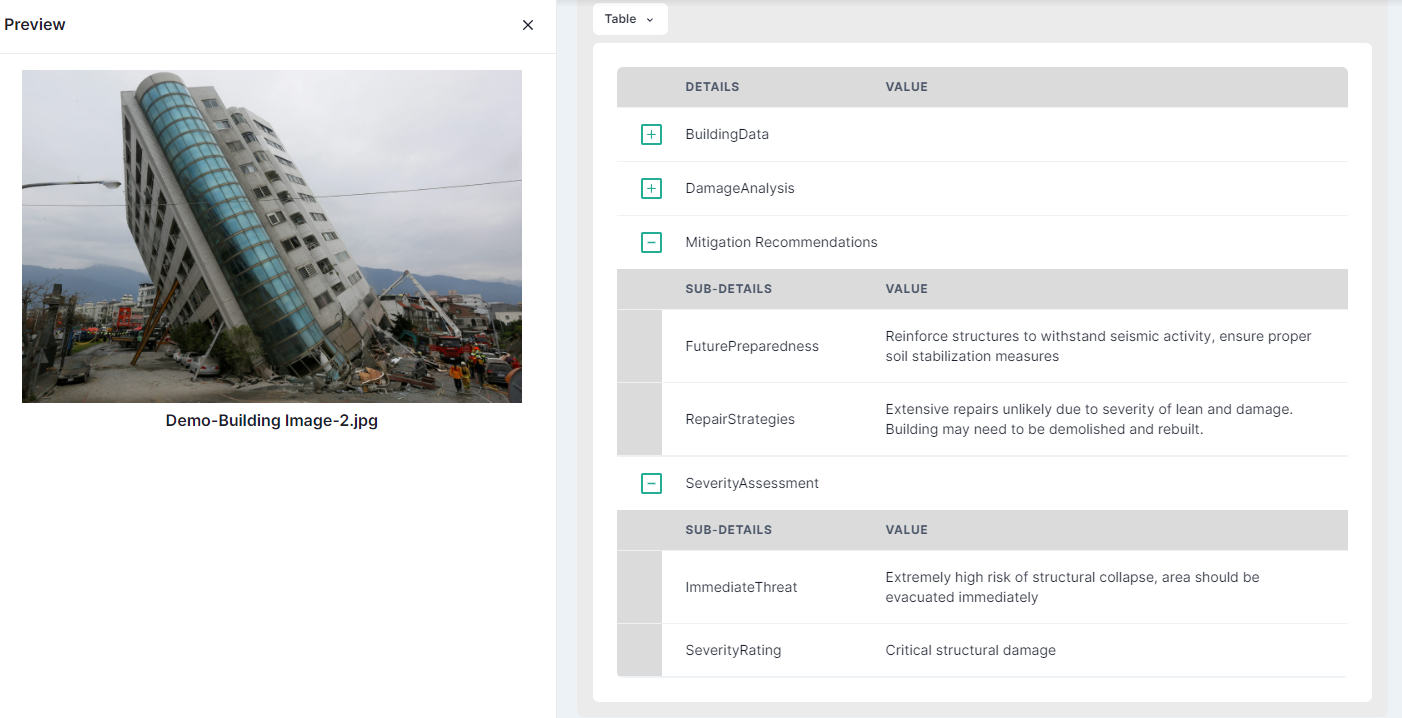Click the ImmediateThreat sub-detail name
The height and width of the screenshot is (718, 1402).
[x=741, y=587]
